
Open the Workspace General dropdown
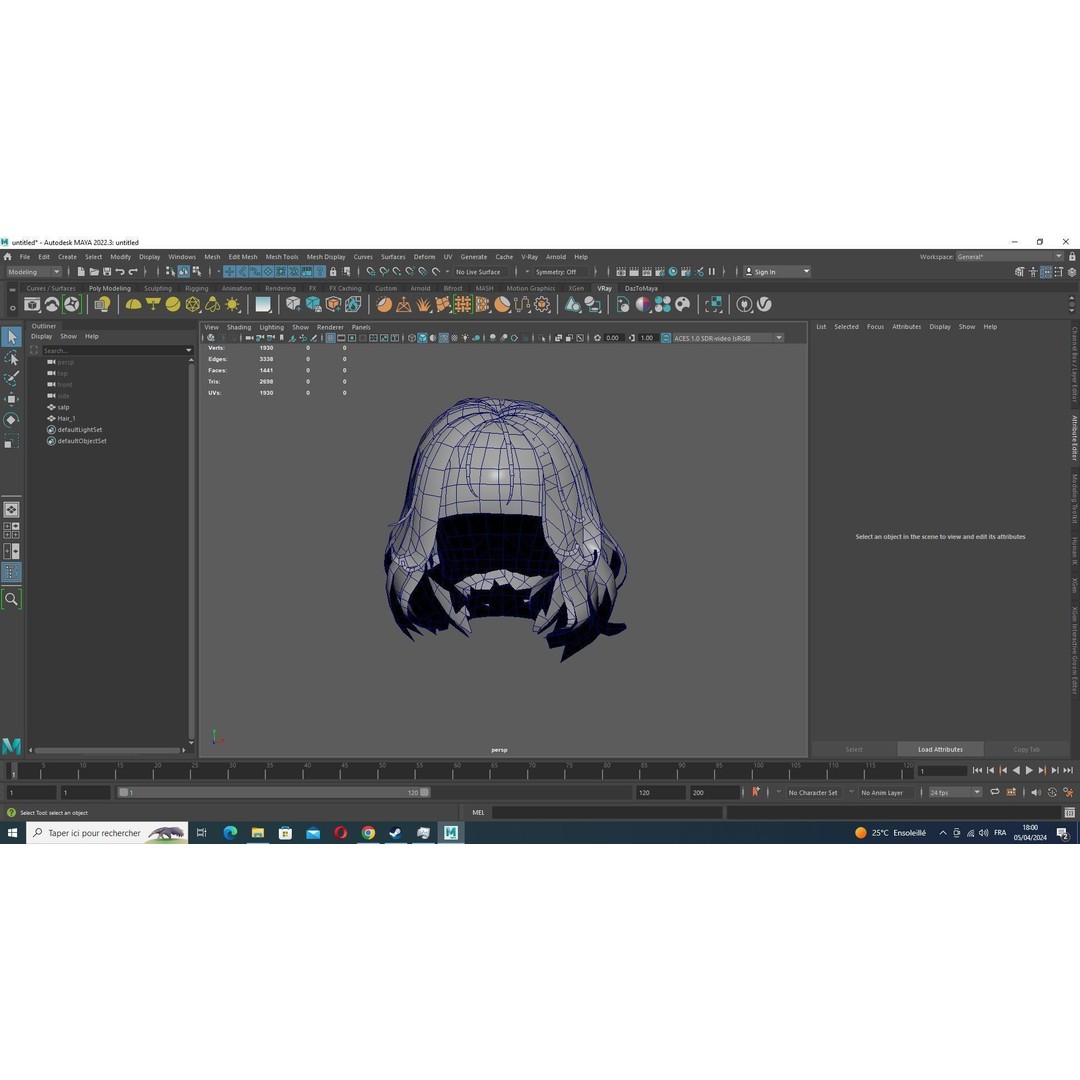[x=1010, y=257]
